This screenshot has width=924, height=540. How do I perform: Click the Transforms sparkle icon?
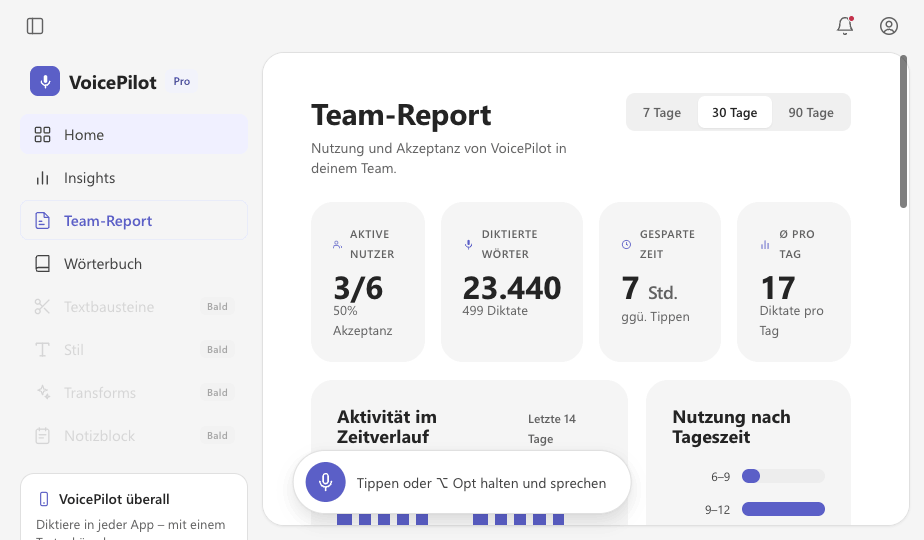(43, 392)
